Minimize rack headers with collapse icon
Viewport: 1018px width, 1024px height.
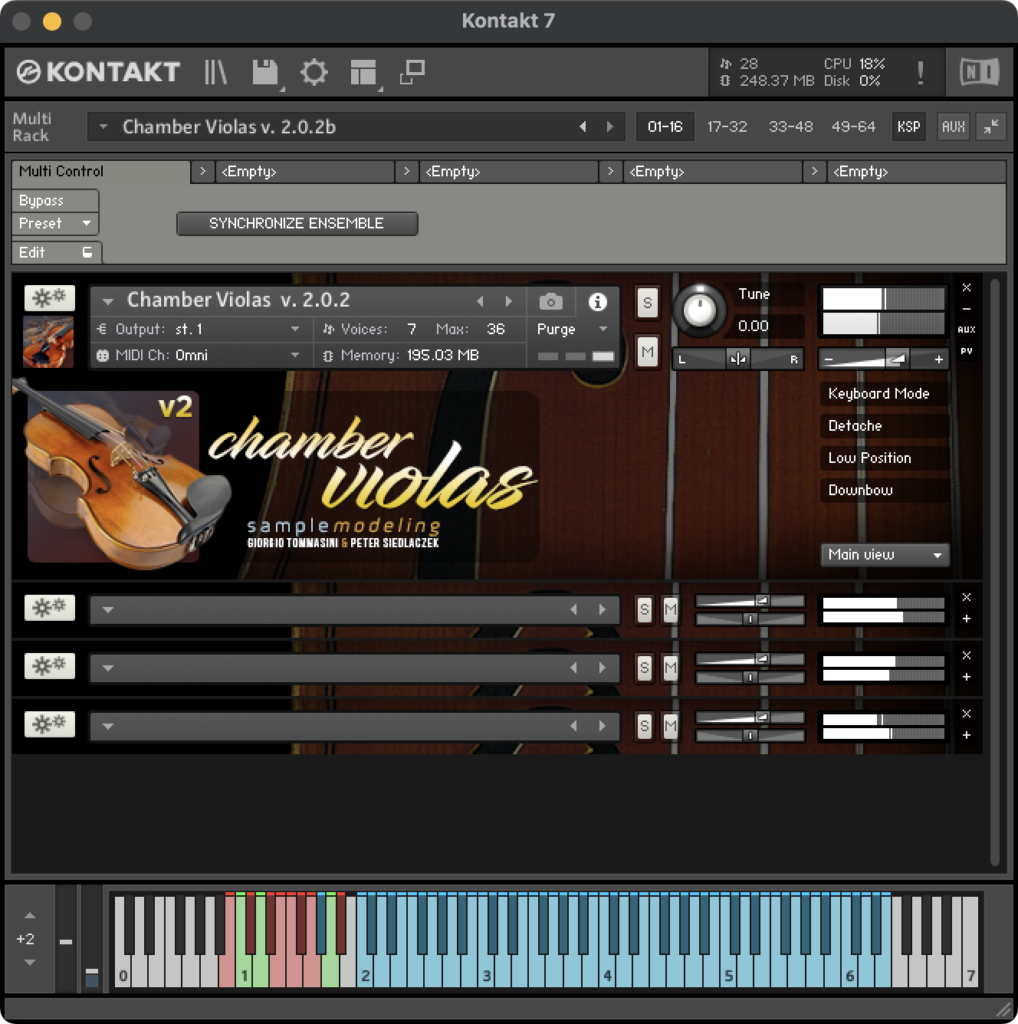pyautogui.click(x=991, y=127)
